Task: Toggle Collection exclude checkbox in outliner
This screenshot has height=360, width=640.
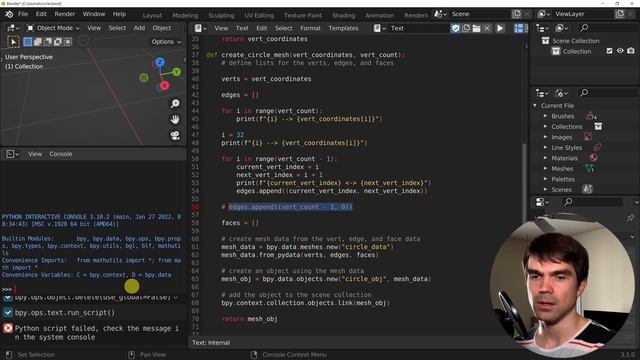Action: tap(609, 51)
